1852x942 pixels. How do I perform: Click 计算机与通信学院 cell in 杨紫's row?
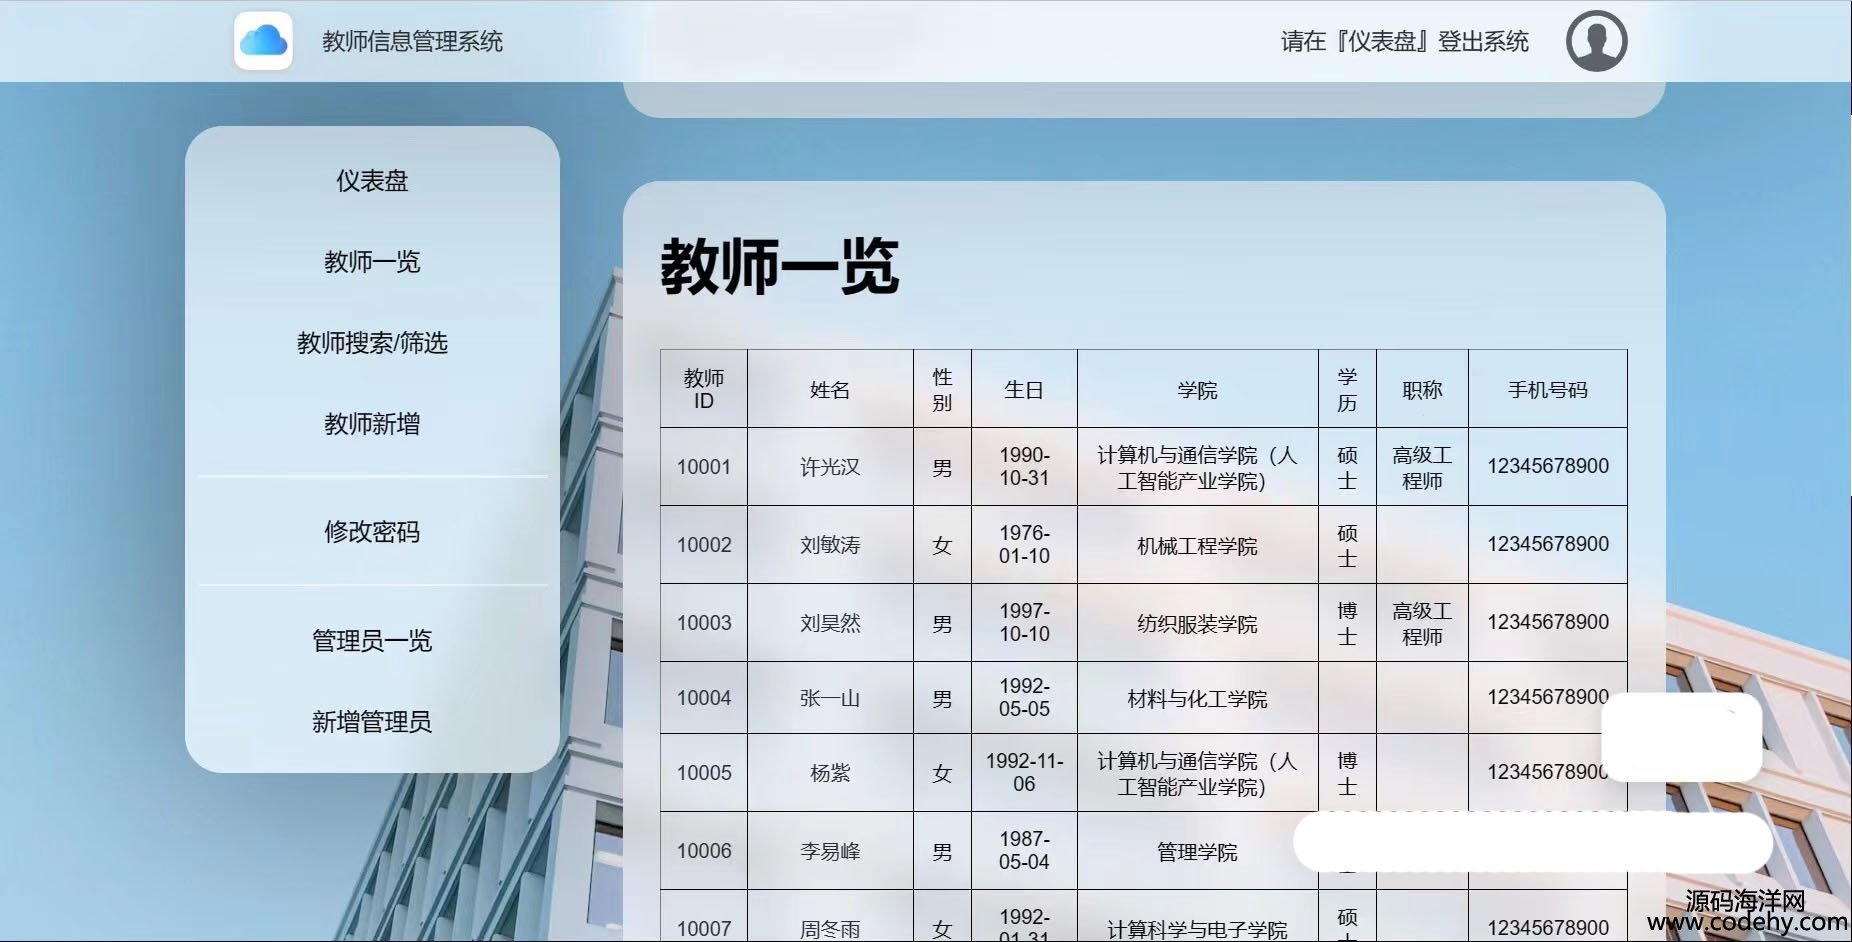(x=1197, y=773)
